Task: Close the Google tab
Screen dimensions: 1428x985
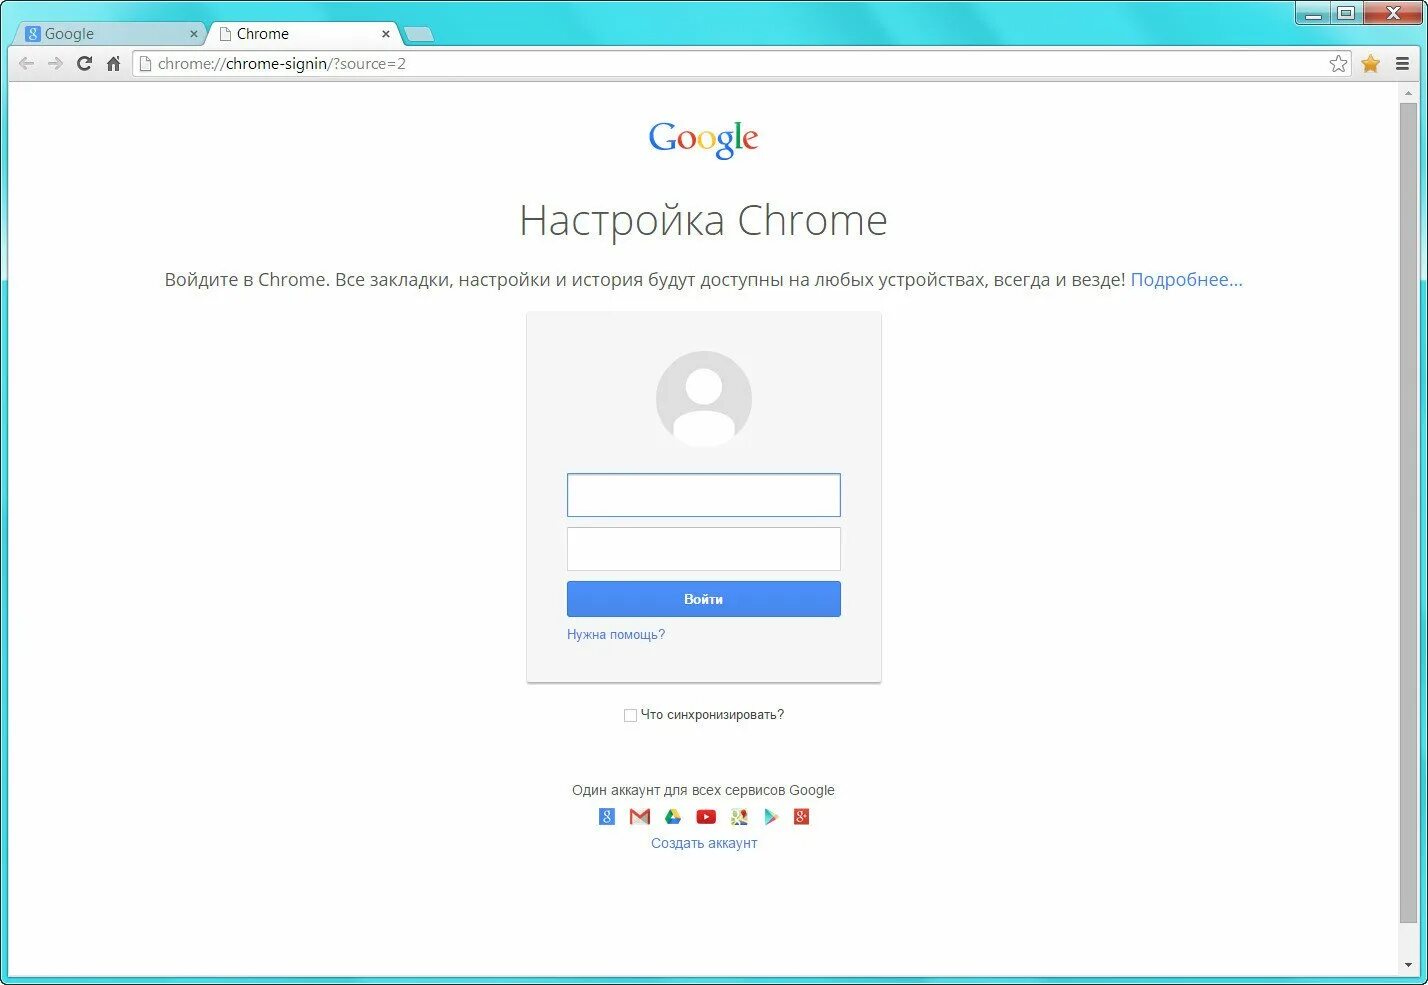Action: (x=194, y=34)
